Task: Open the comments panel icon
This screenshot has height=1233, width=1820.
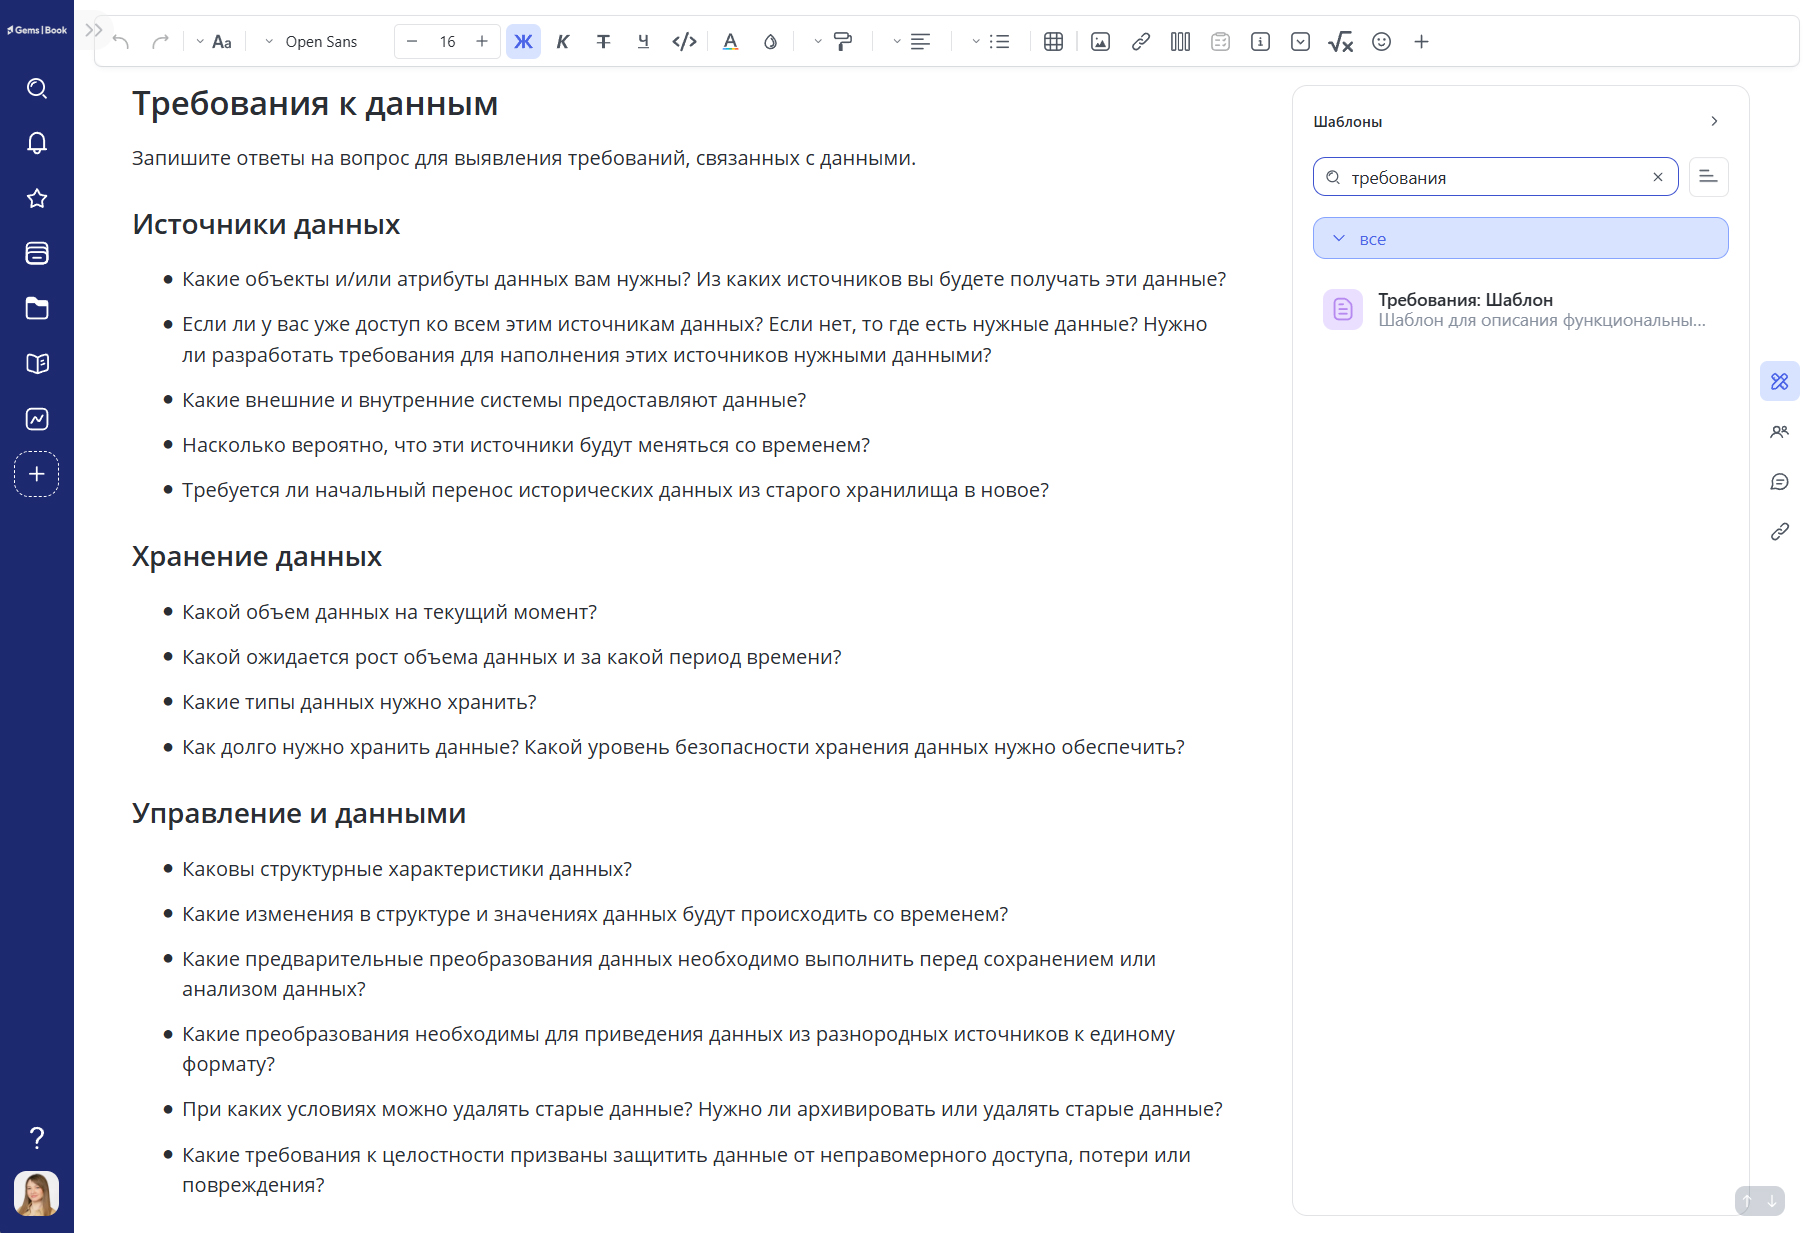Action: click(1779, 482)
